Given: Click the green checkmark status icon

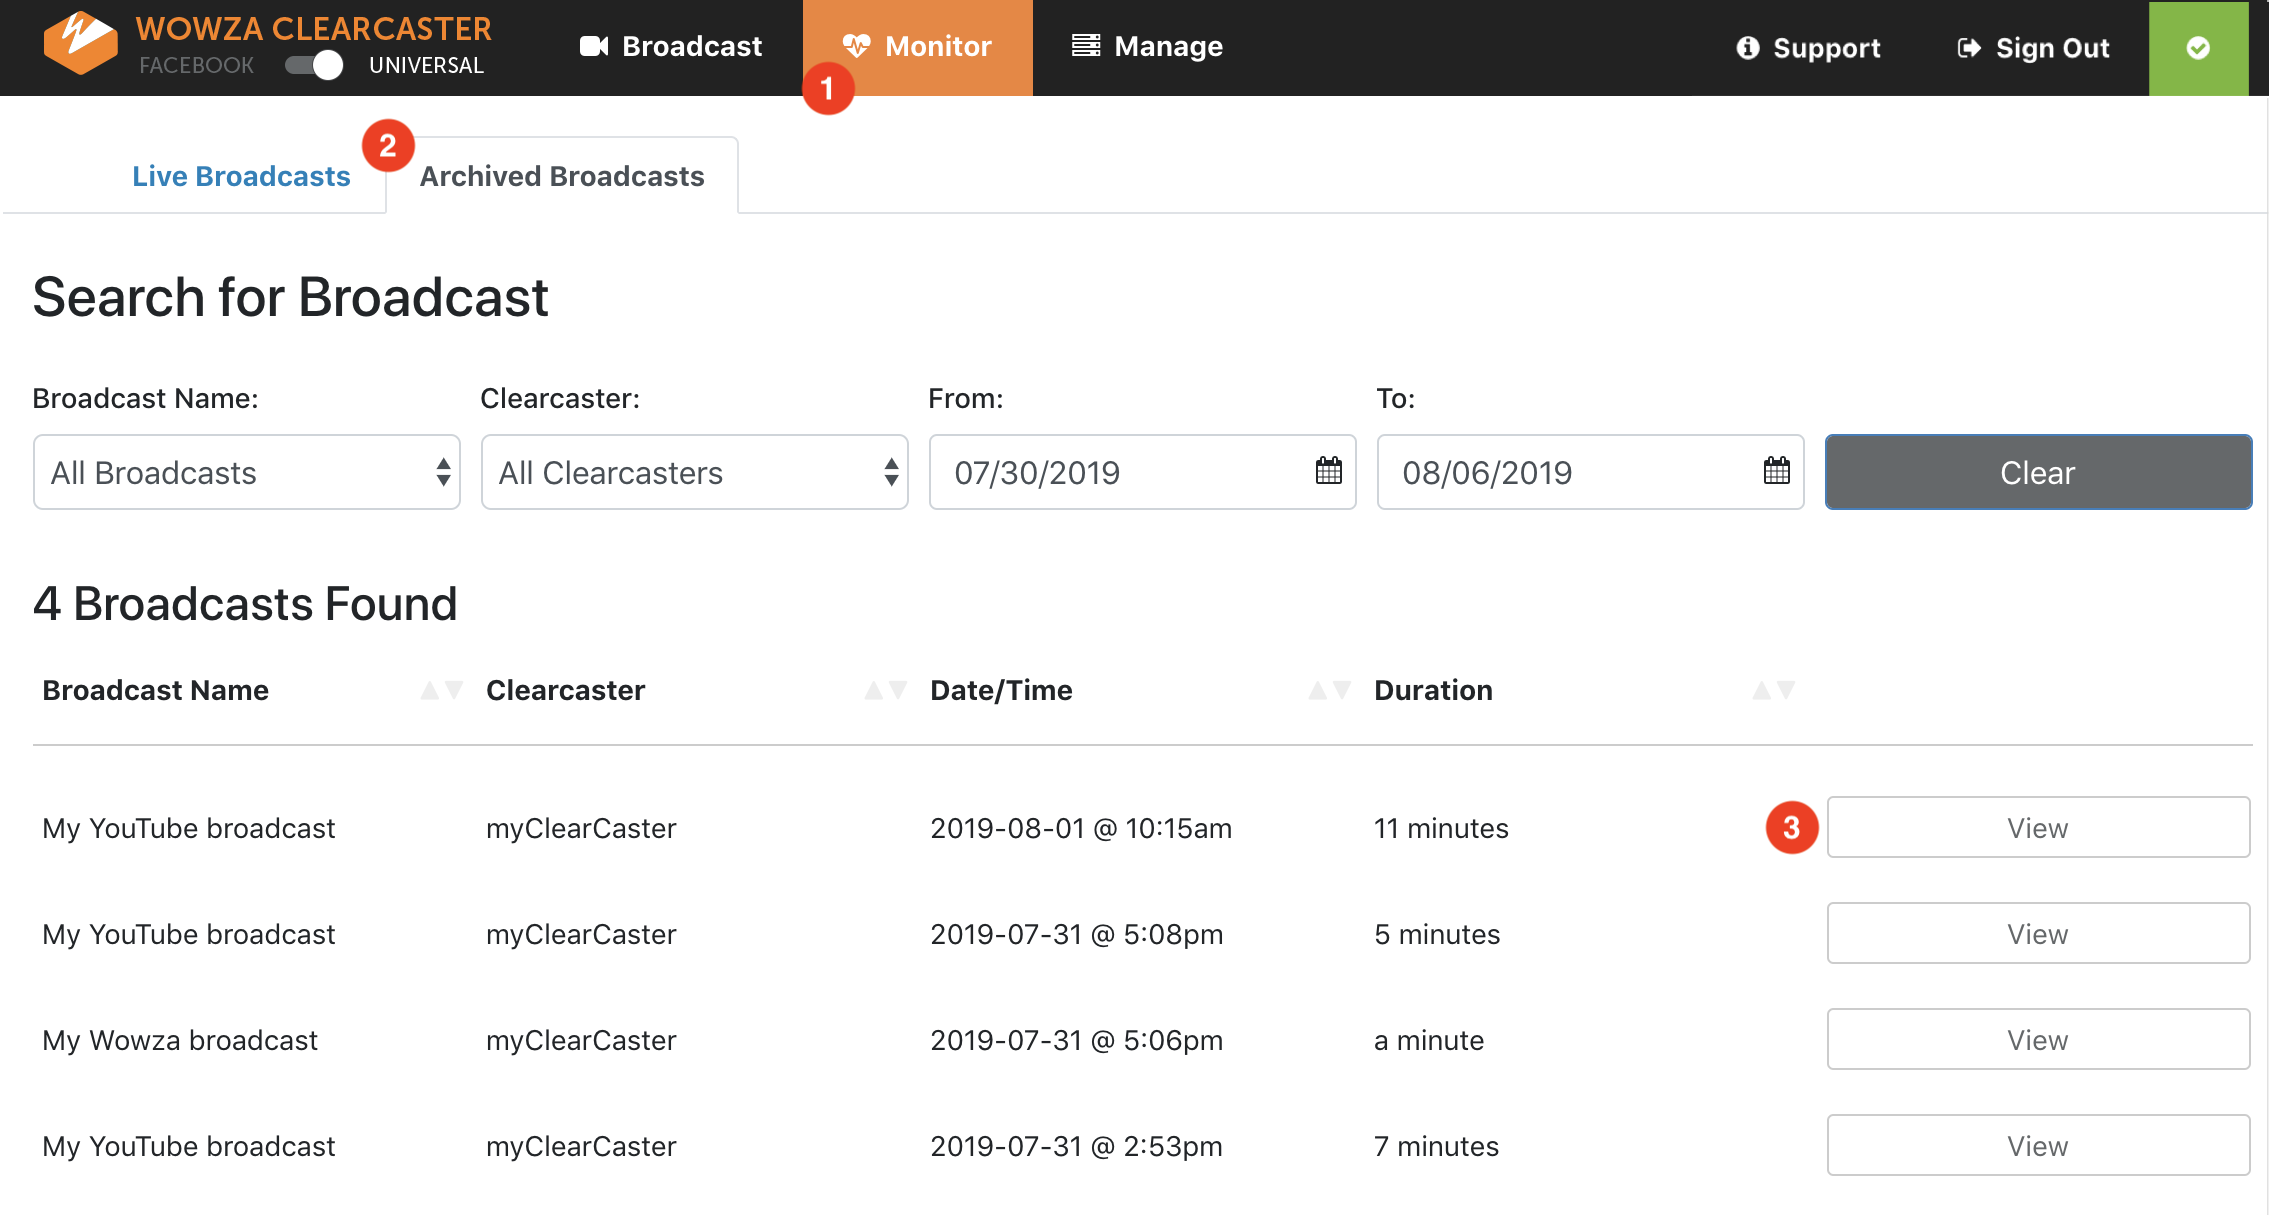Looking at the screenshot, I should (2198, 48).
